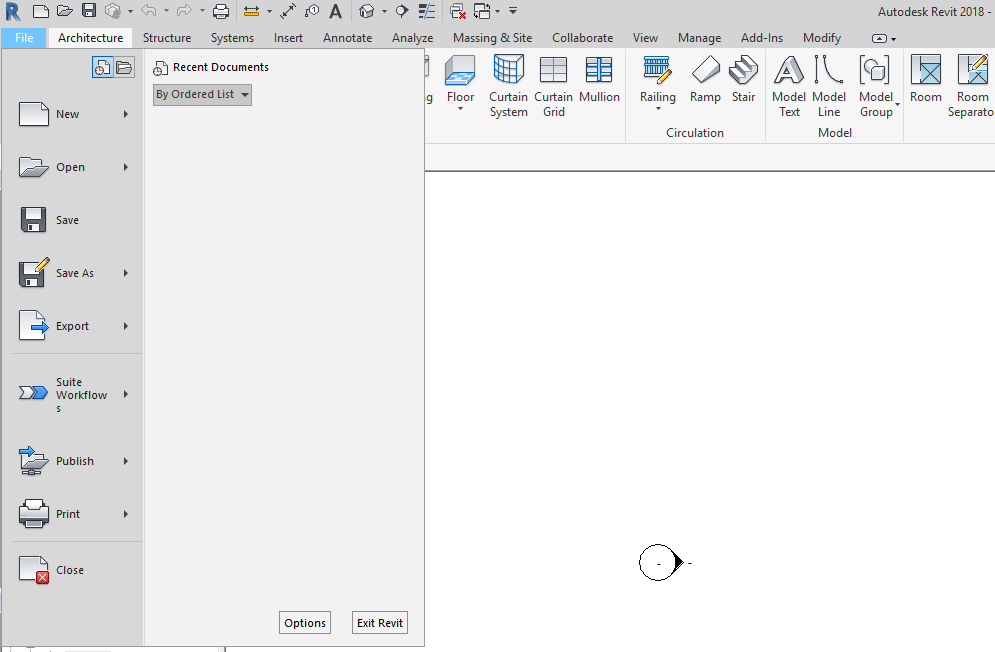
Task: Show Recent Documents list toggle icon
Action: point(102,67)
